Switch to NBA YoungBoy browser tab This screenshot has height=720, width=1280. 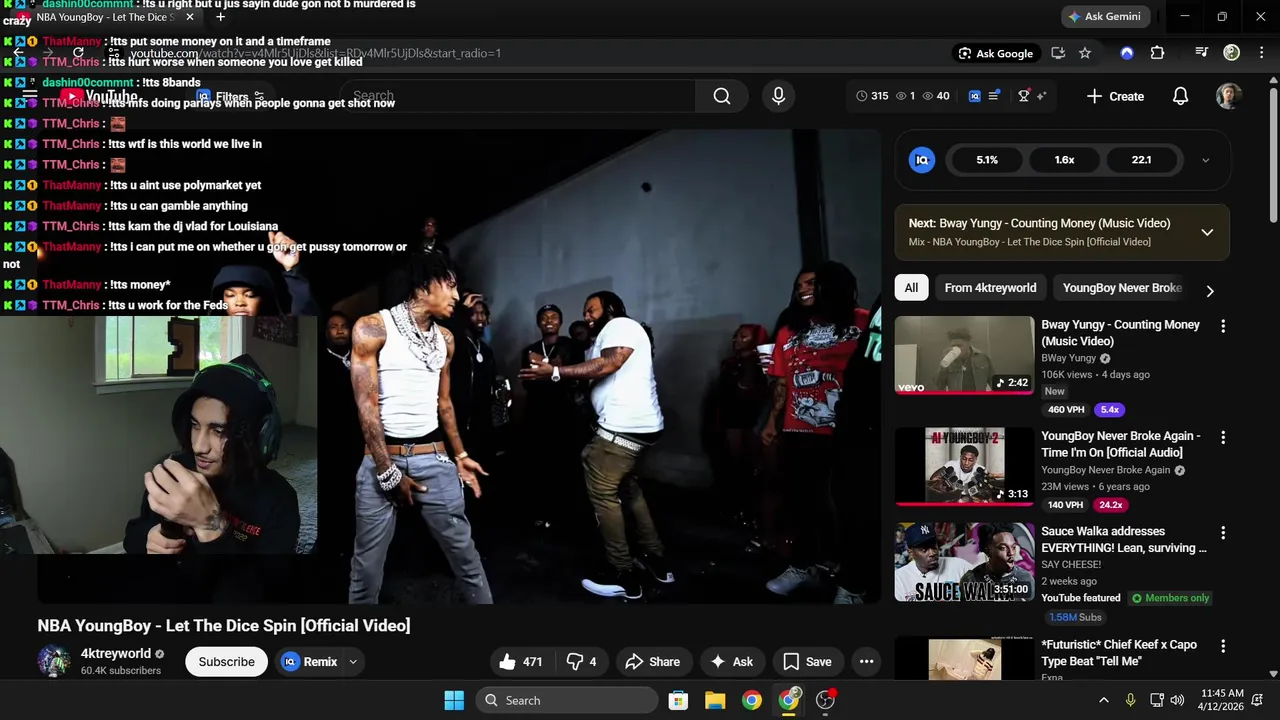105,17
